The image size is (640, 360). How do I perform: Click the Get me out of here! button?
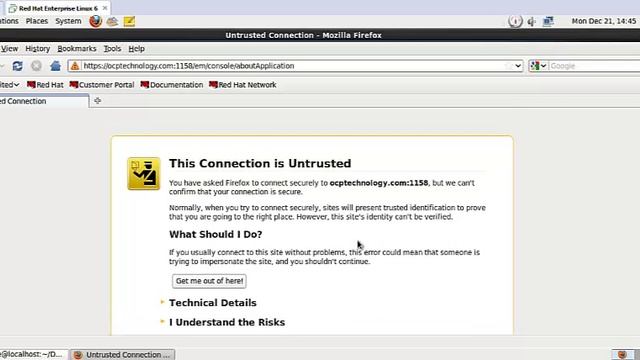click(x=209, y=281)
